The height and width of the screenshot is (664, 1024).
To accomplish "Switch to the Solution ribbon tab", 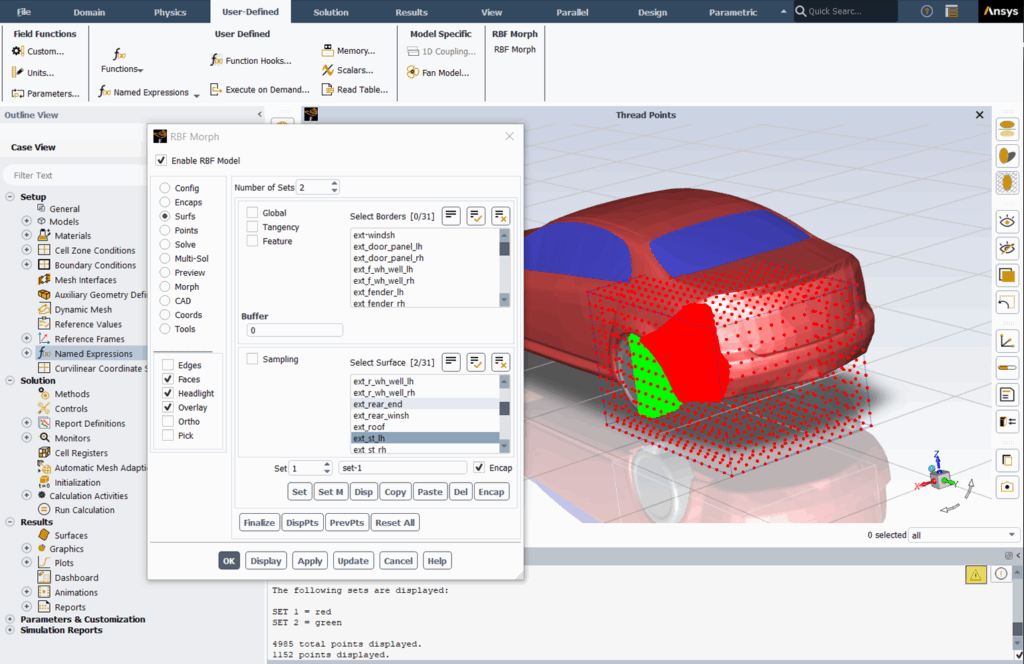I will click(333, 12).
